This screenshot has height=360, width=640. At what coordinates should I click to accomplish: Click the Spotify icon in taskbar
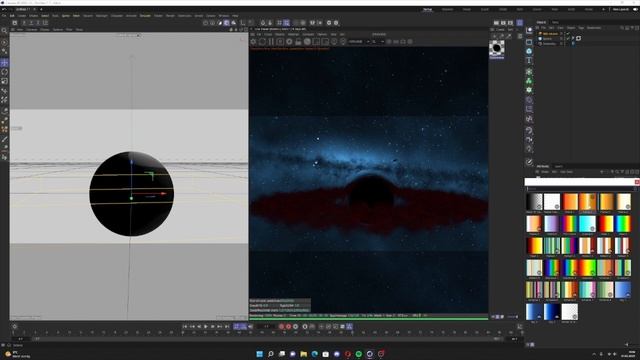pyautogui.click(x=358, y=354)
